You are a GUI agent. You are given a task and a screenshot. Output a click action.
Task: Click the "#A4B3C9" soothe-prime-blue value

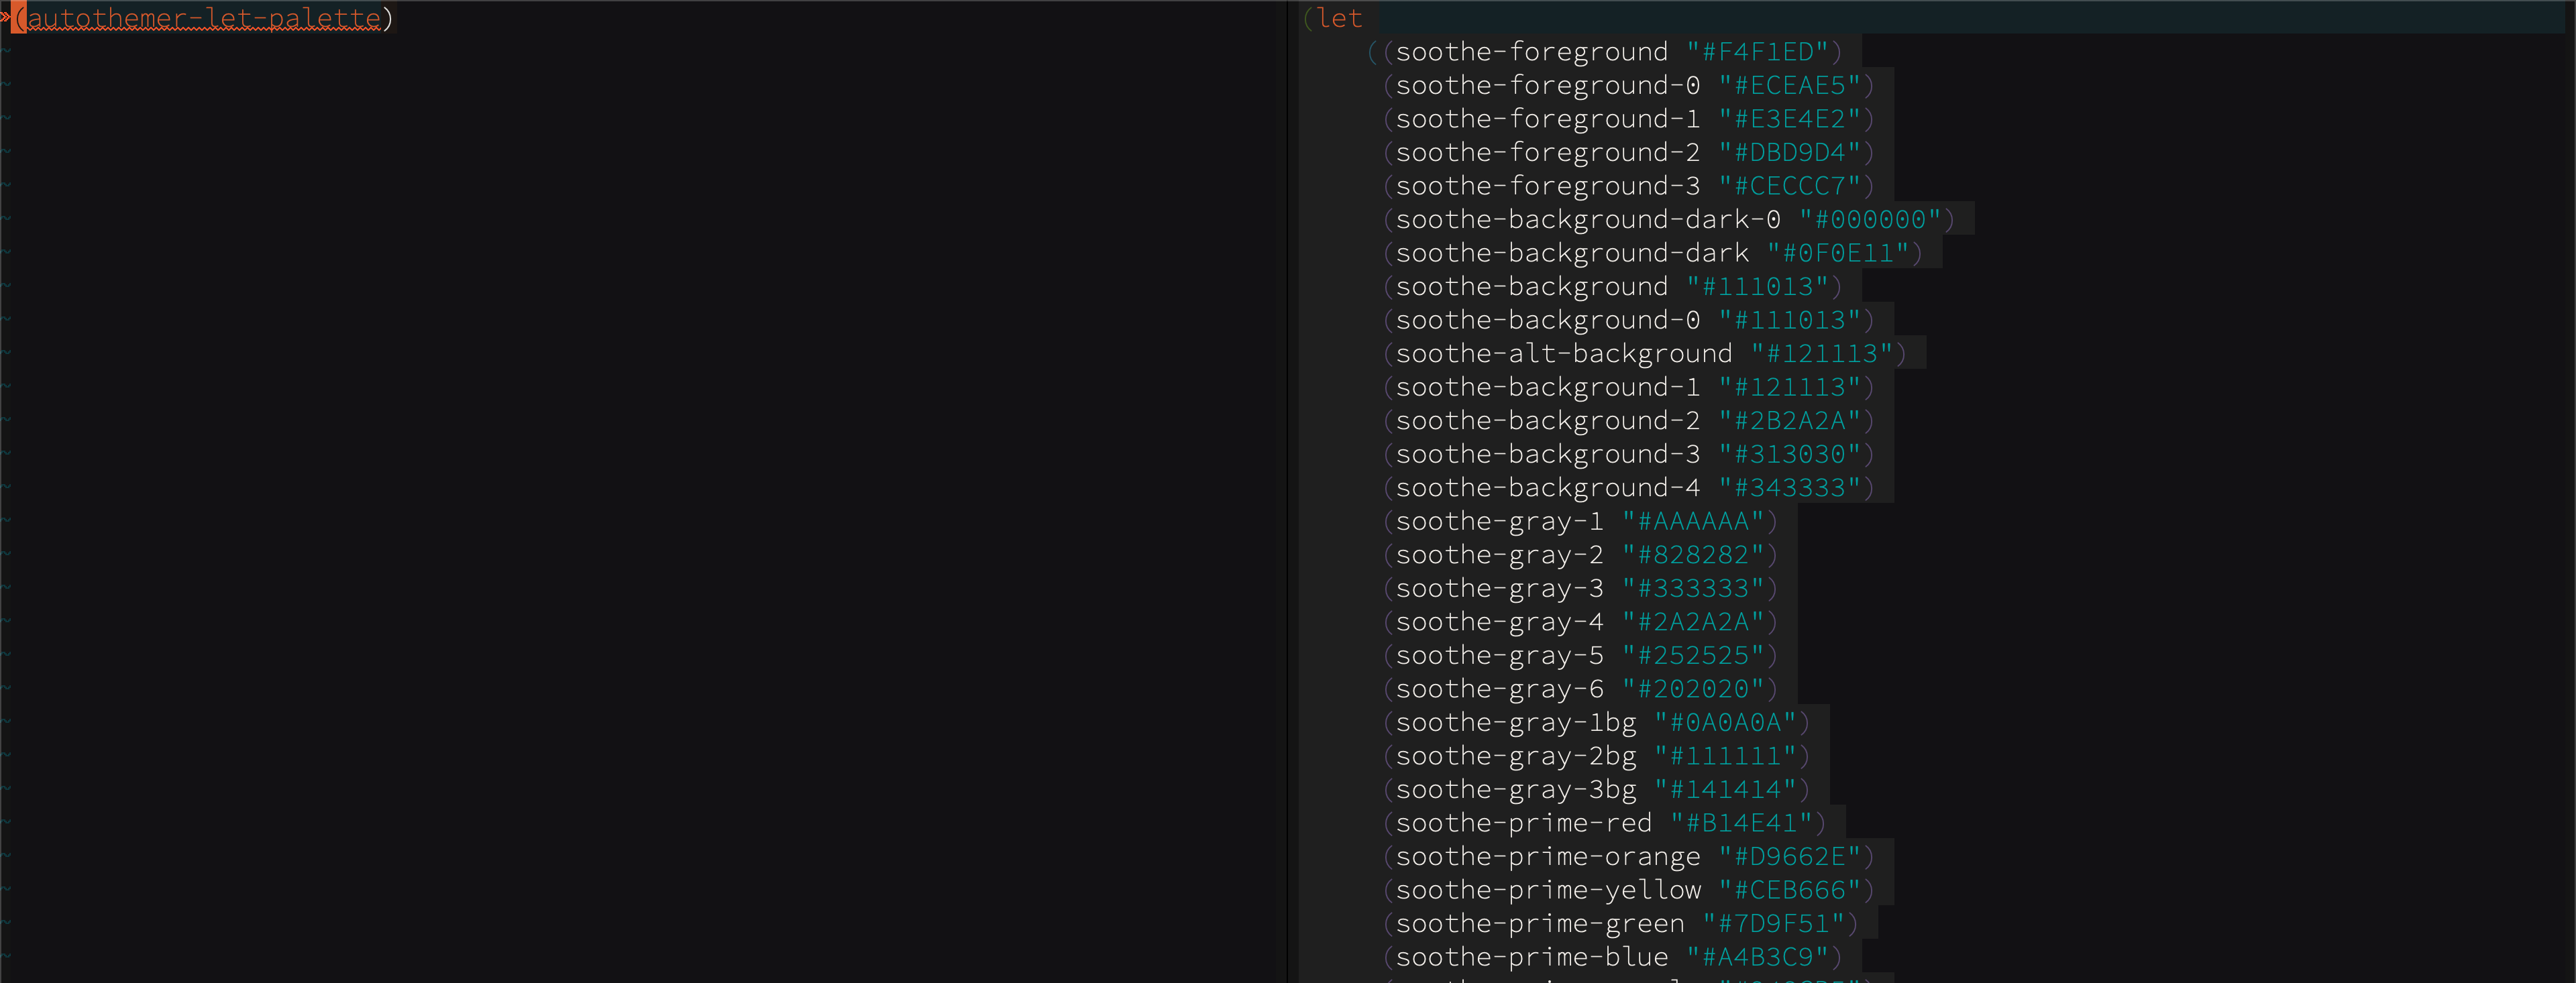click(1757, 957)
